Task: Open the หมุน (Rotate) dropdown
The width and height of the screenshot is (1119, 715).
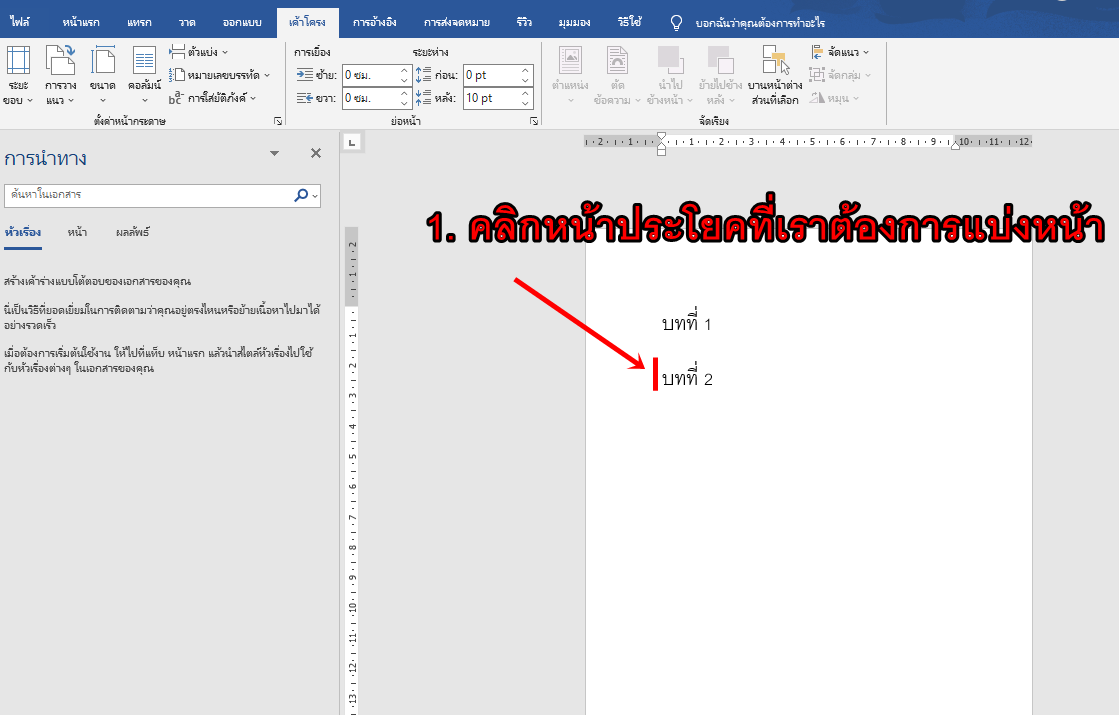Action: tap(834, 98)
